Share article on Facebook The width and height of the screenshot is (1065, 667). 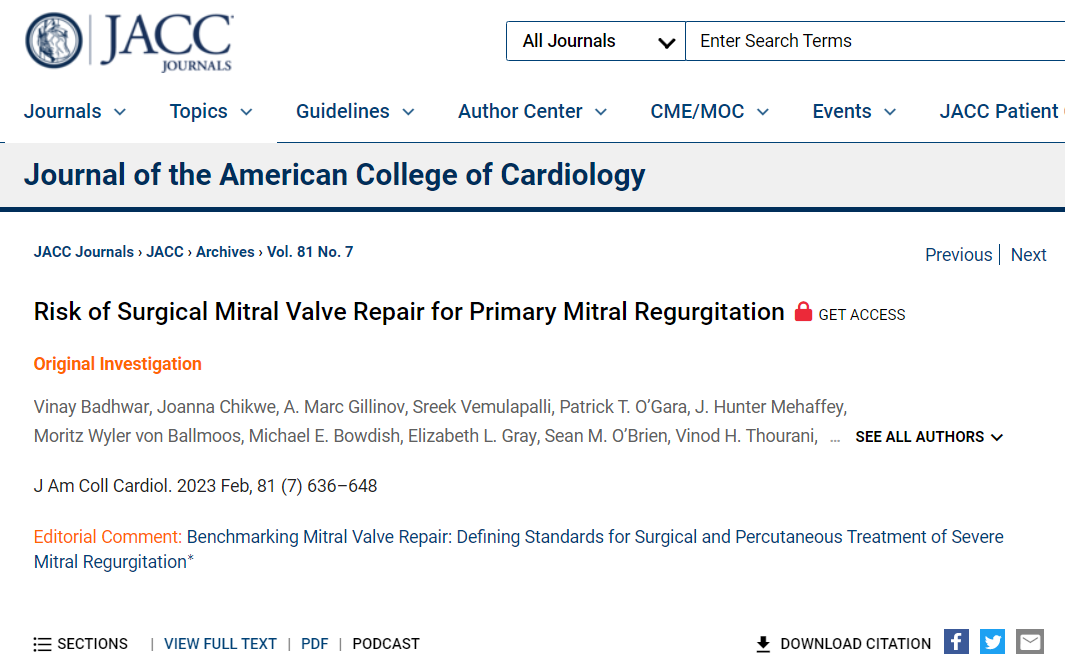(x=956, y=642)
